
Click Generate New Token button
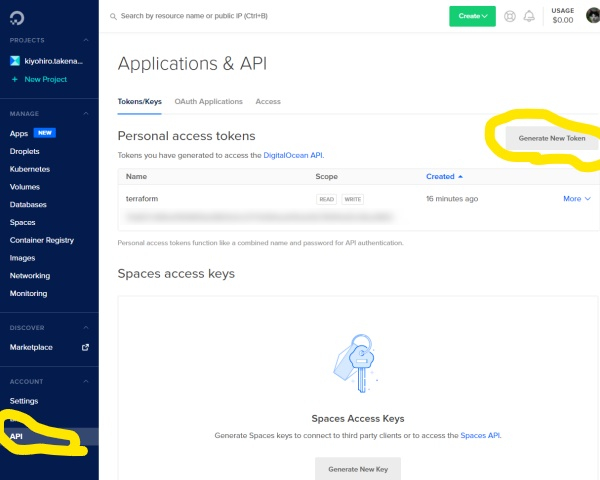(x=552, y=138)
